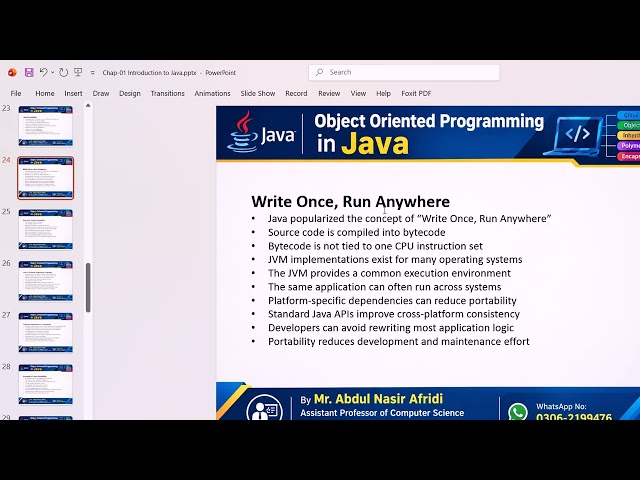Click the presenter icon in slide footer
The image size is (640, 480).
tap(264, 408)
